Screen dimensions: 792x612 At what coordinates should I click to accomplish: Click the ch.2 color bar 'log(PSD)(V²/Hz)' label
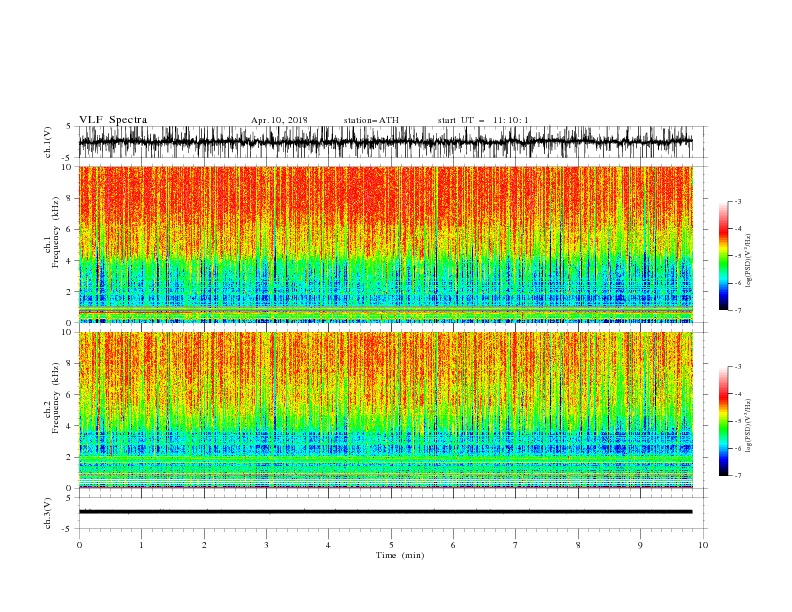(749, 426)
